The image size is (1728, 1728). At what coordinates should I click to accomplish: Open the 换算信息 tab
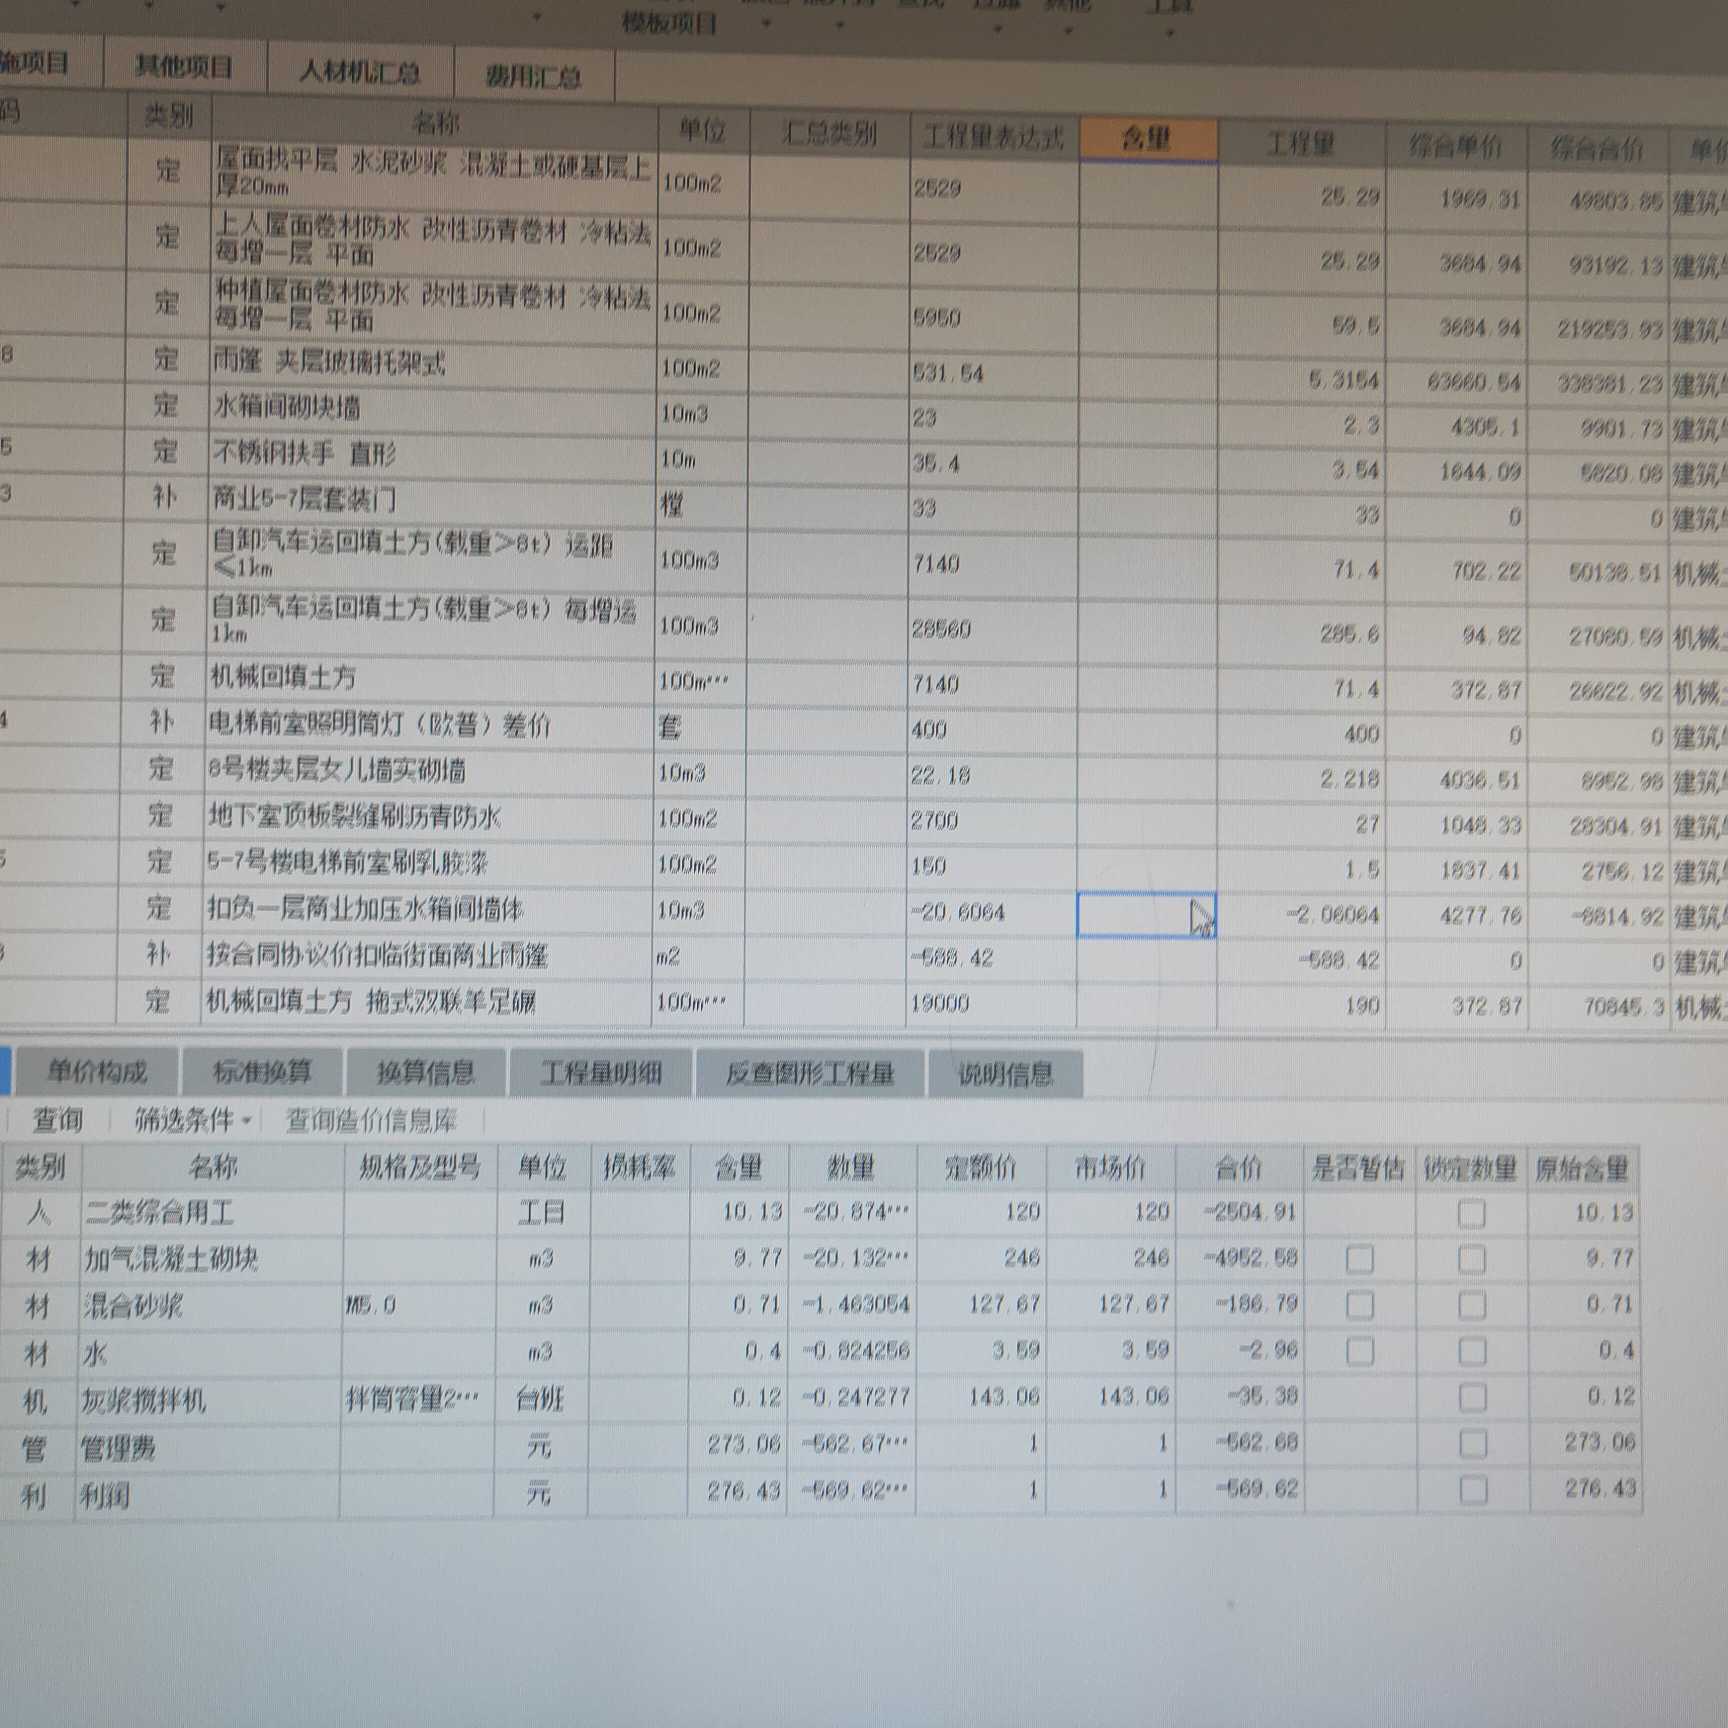click(x=426, y=1073)
